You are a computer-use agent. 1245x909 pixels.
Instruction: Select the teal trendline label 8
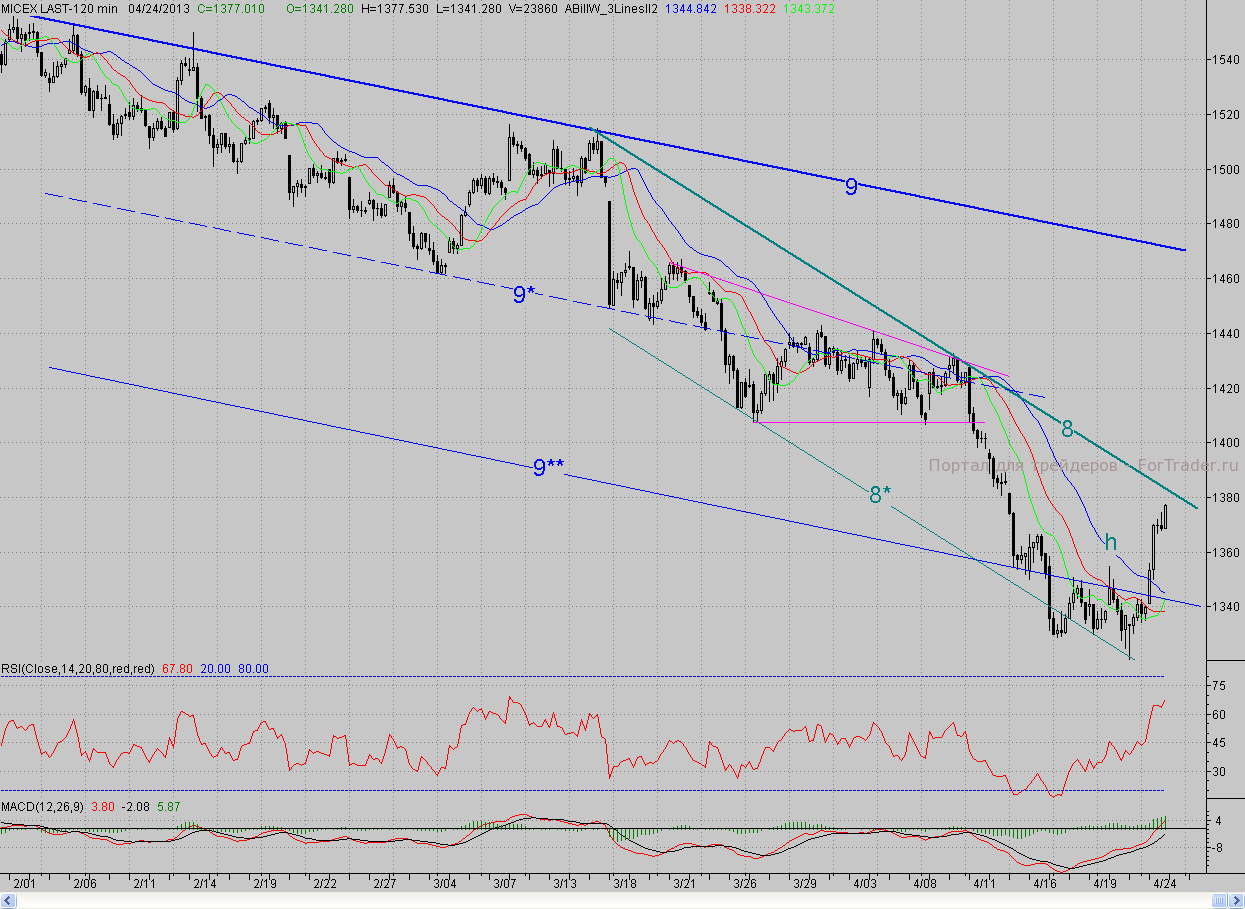(x=1067, y=429)
